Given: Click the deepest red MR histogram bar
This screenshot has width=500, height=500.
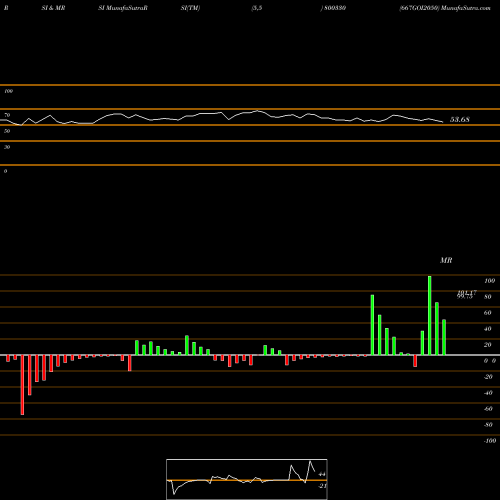Looking at the screenshot, I should point(22,385).
